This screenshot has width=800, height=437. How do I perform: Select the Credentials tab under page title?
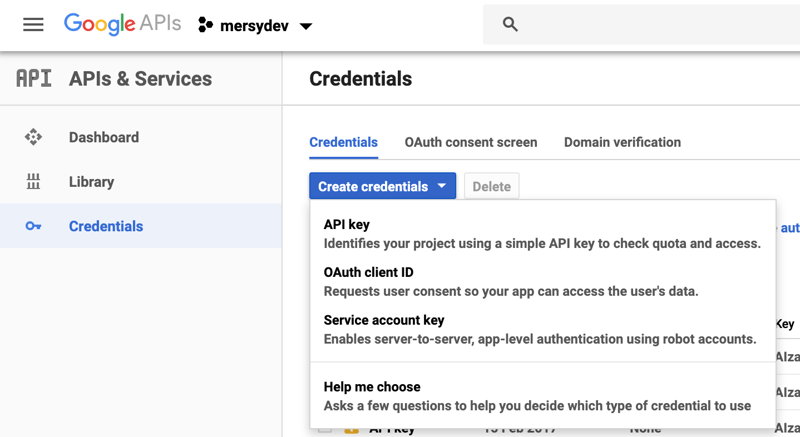coord(343,142)
